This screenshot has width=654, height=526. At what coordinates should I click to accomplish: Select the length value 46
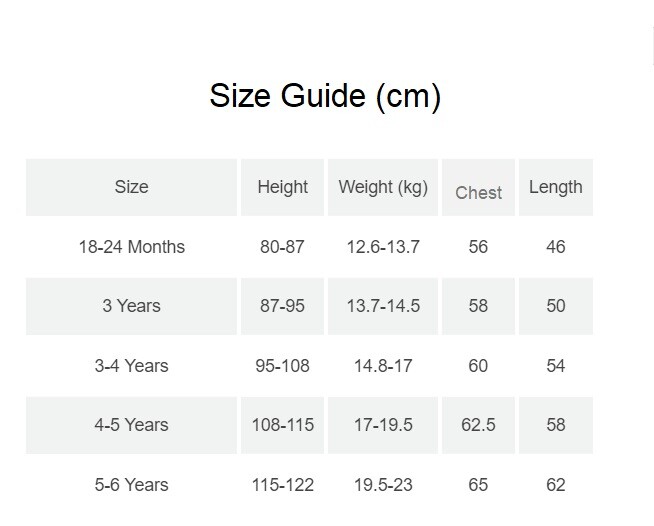(556, 247)
